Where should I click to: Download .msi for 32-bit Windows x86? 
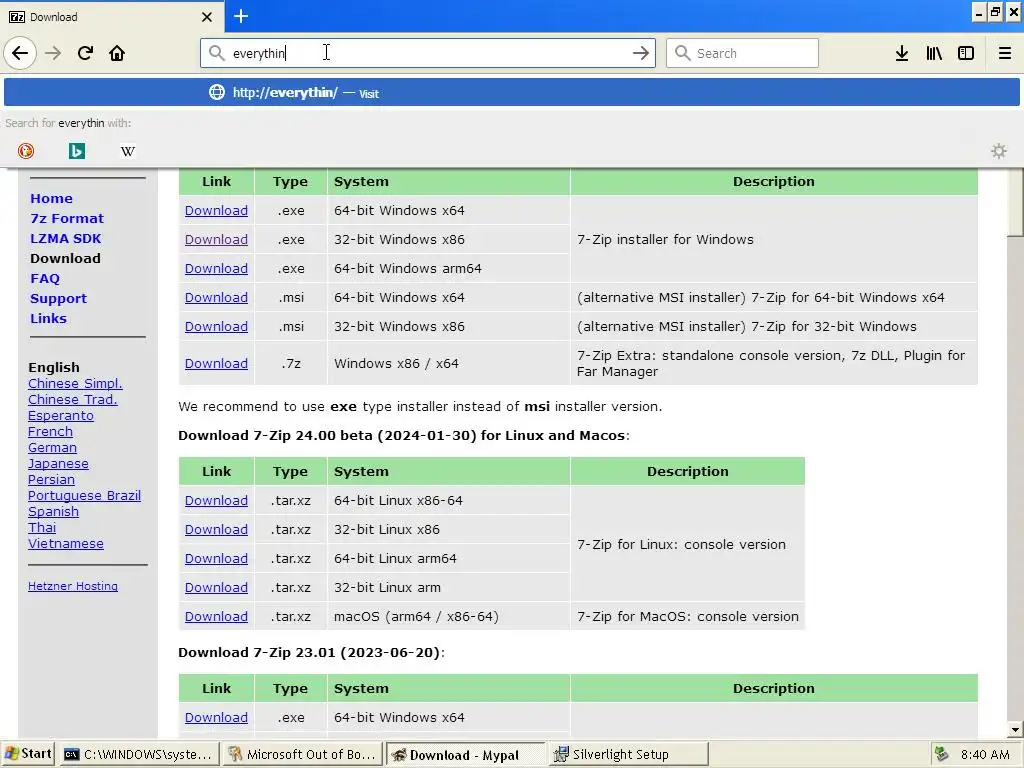(216, 327)
